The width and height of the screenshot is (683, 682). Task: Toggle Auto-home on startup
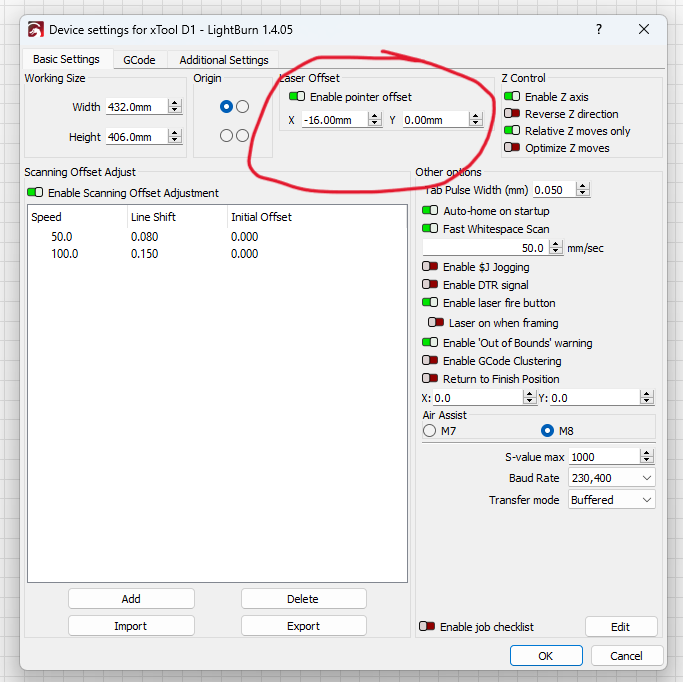(430, 210)
